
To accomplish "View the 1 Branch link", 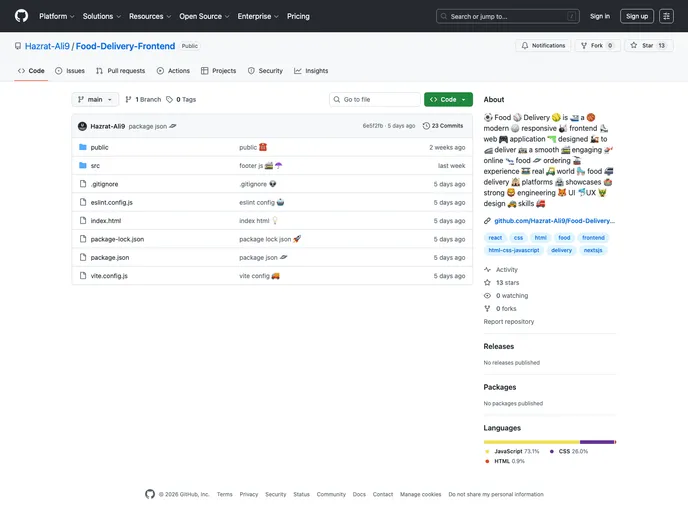I will coord(143,100).
